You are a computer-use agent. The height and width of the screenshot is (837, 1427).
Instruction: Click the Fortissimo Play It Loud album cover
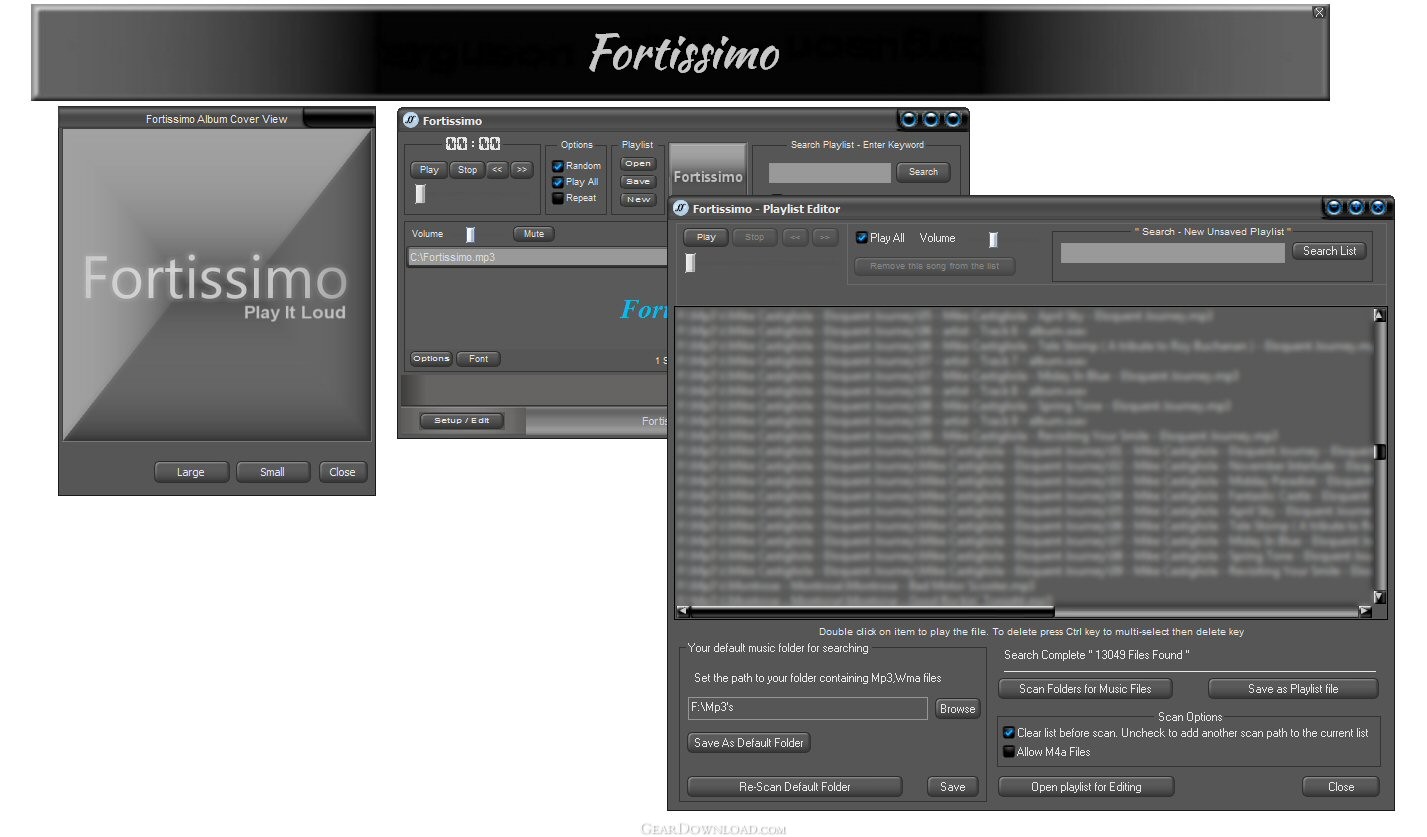(216, 285)
